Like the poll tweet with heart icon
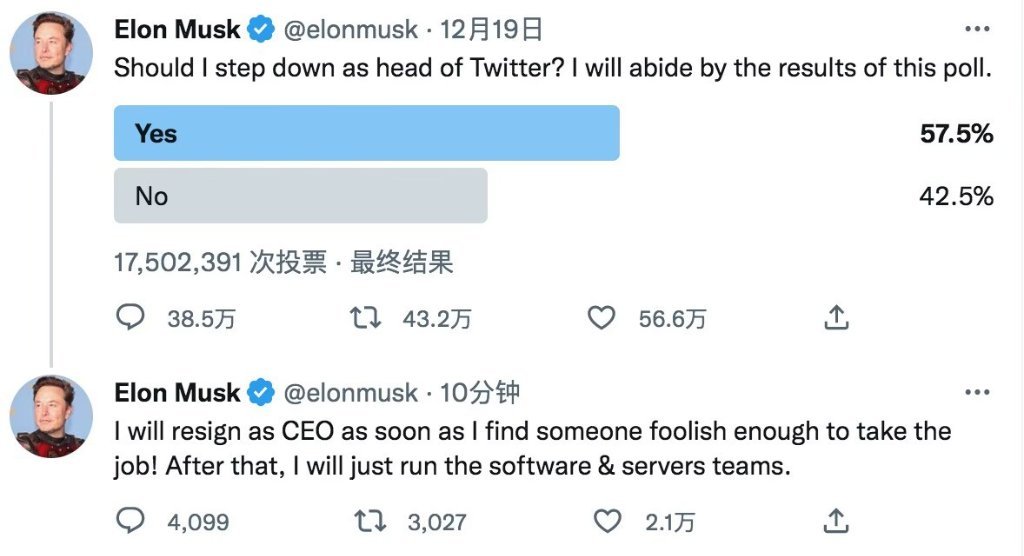 (600, 318)
